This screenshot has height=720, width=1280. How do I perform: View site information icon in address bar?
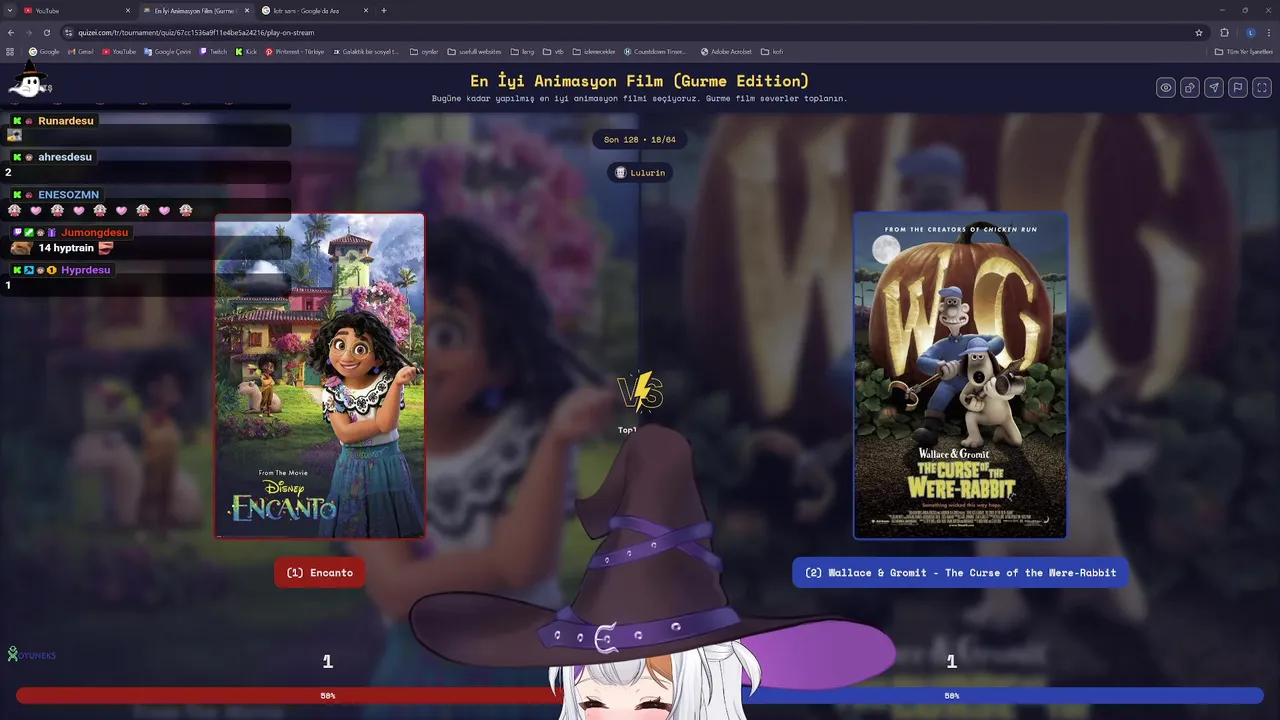[x=68, y=32]
